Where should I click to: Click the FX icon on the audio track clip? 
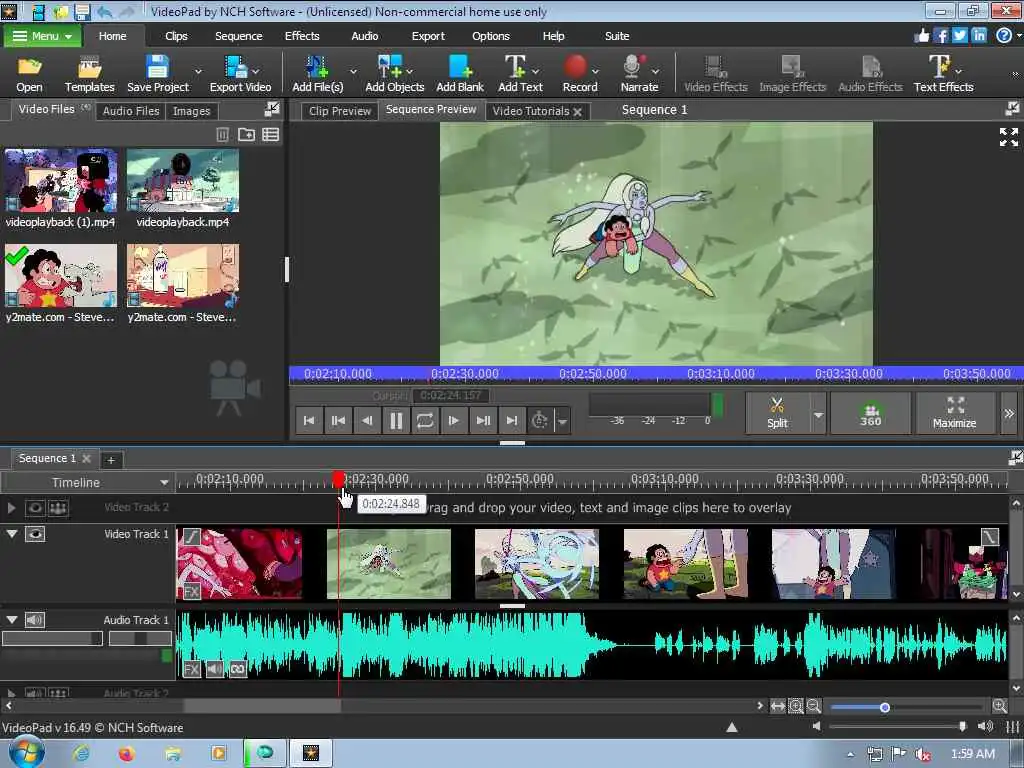tap(191, 669)
